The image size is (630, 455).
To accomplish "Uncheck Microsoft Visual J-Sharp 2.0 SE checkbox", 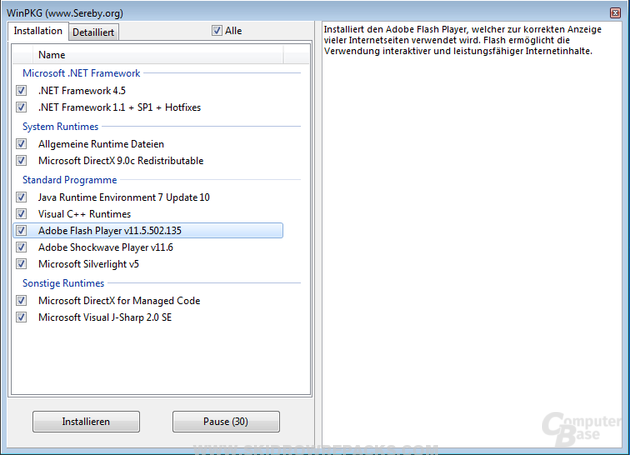I will [x=22, y=318].
